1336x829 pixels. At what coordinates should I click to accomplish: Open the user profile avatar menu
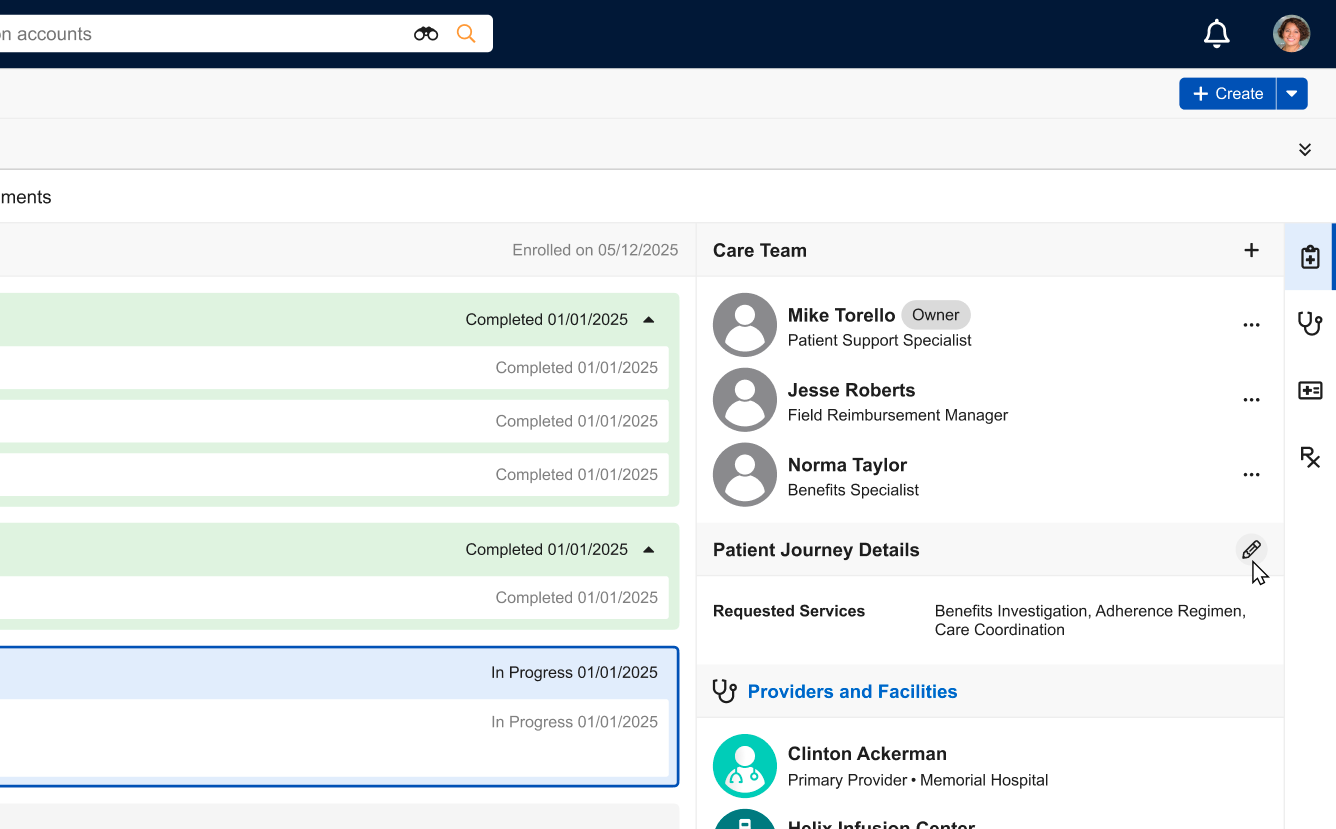click(x=1291, y=34)
